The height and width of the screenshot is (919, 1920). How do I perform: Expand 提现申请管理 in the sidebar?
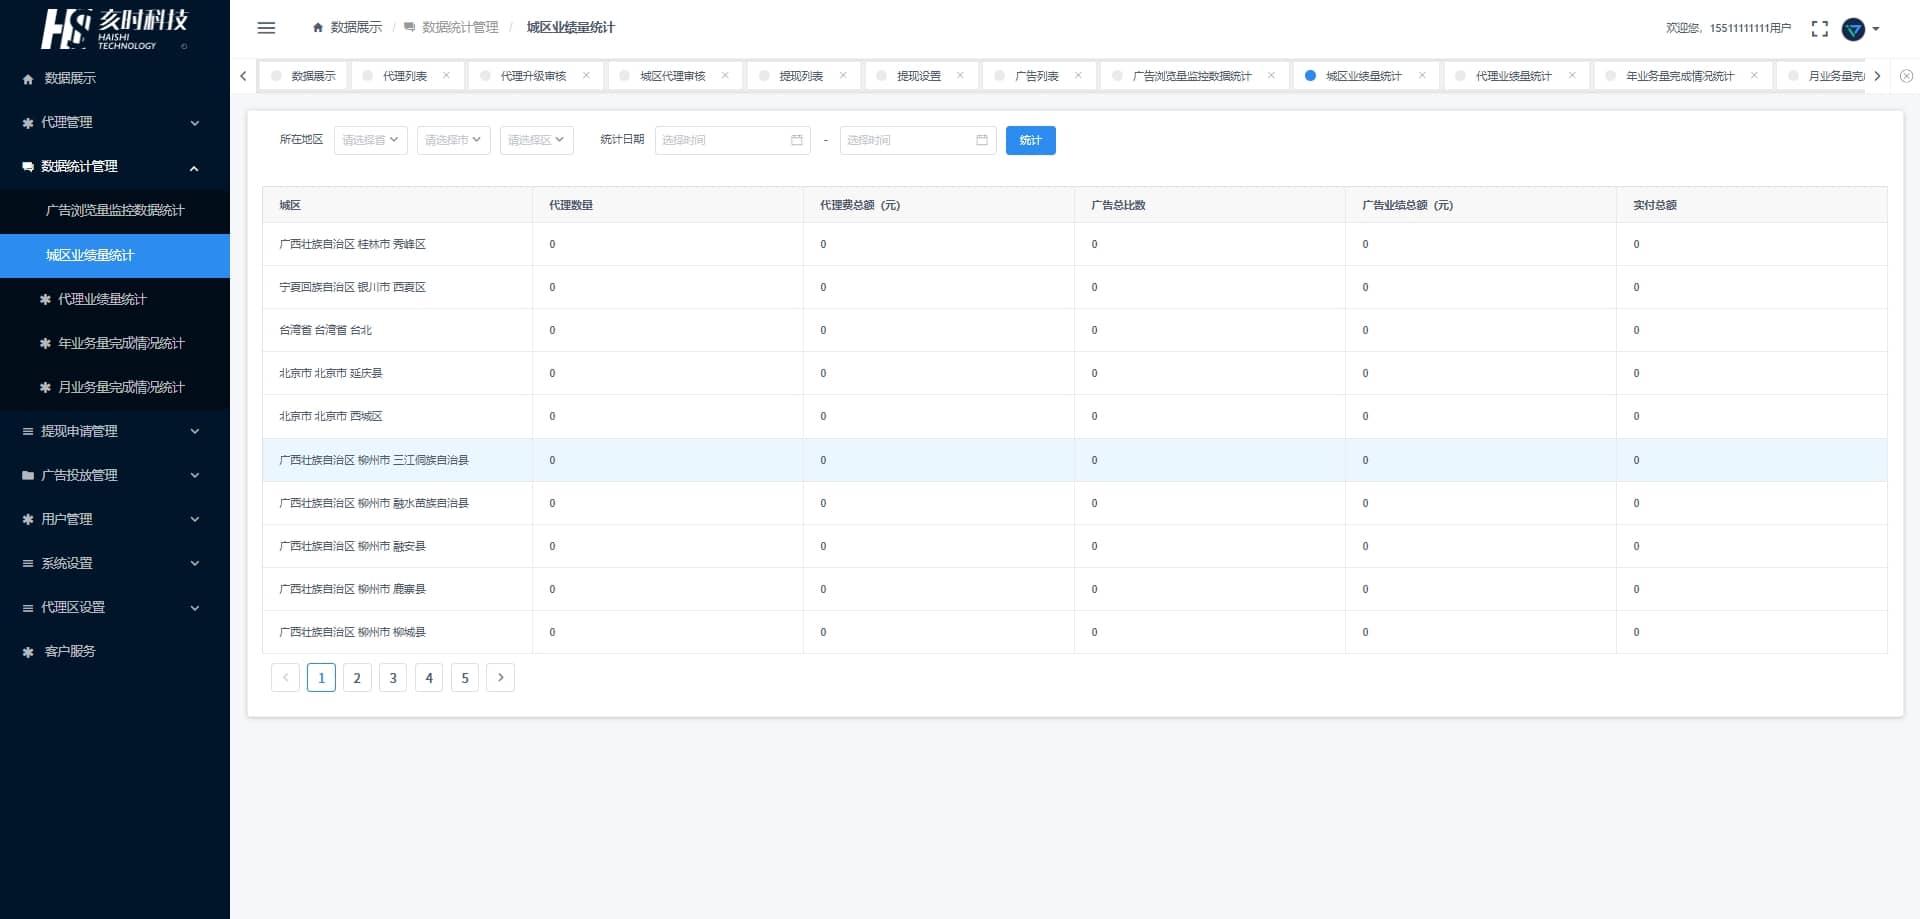pyautogui.click(x=115, y=431)
